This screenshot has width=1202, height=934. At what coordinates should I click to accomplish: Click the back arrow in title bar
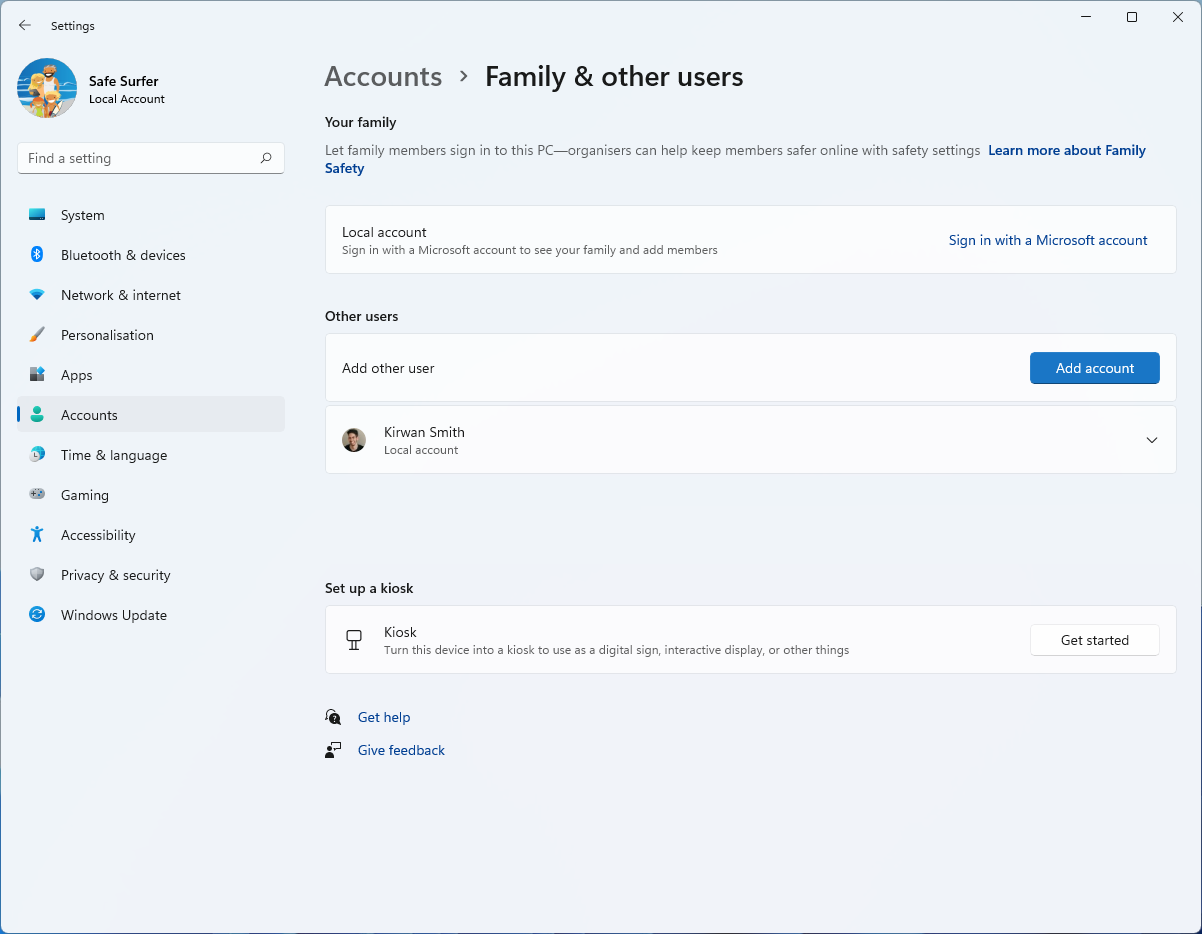(25, 26)
